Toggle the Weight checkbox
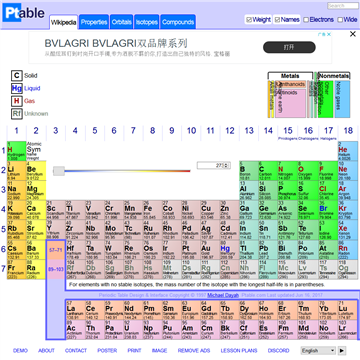The image size is (360, 360). [249, 20]
